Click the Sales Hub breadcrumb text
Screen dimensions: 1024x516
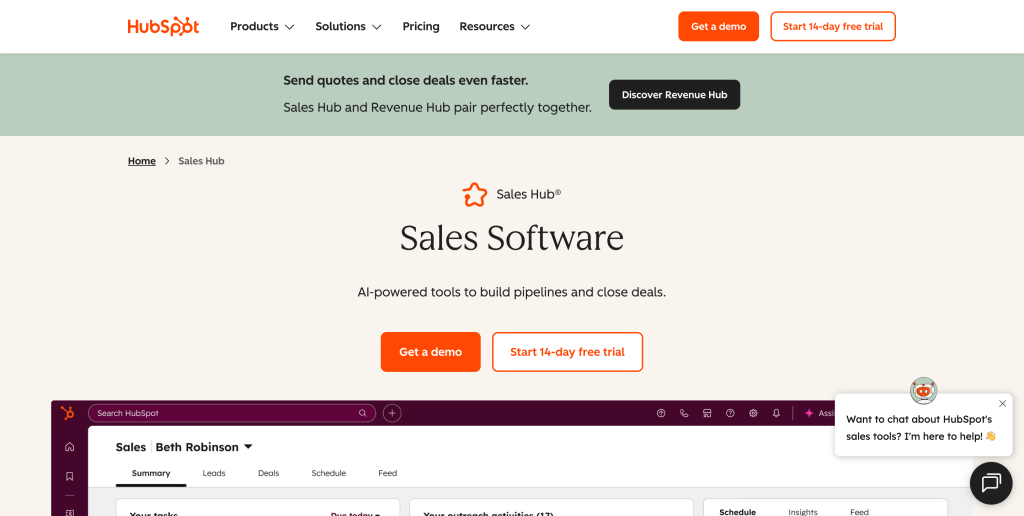pyautogui.click(x=201, y=161)
